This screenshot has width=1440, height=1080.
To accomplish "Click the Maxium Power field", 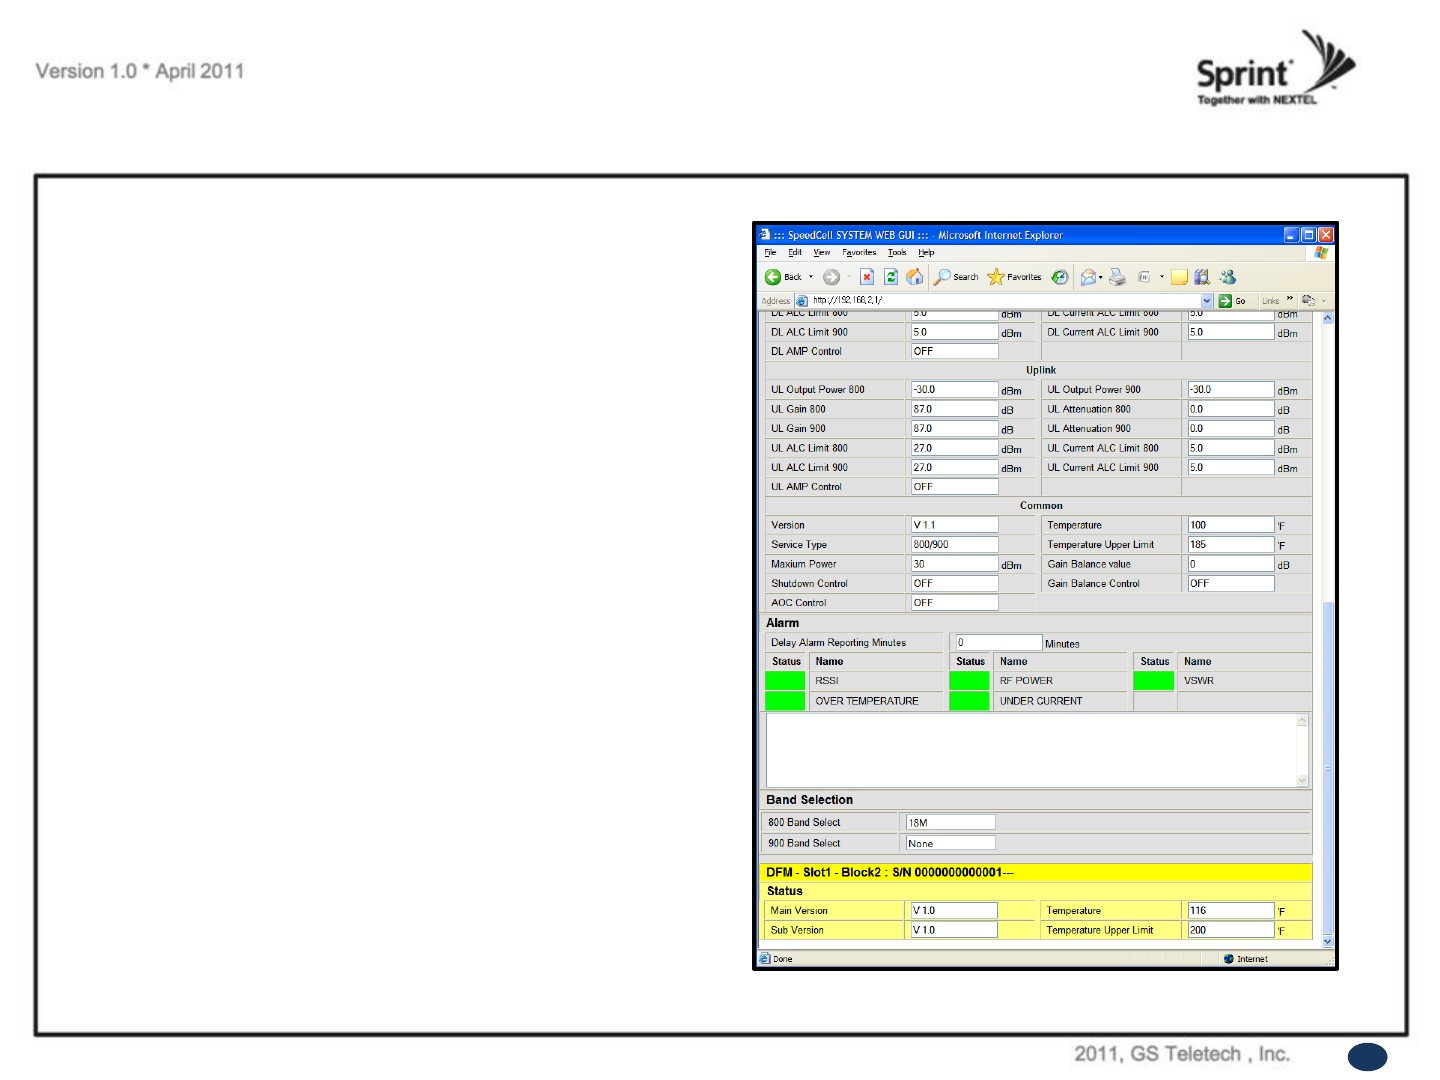I will [x=954, y=564].
